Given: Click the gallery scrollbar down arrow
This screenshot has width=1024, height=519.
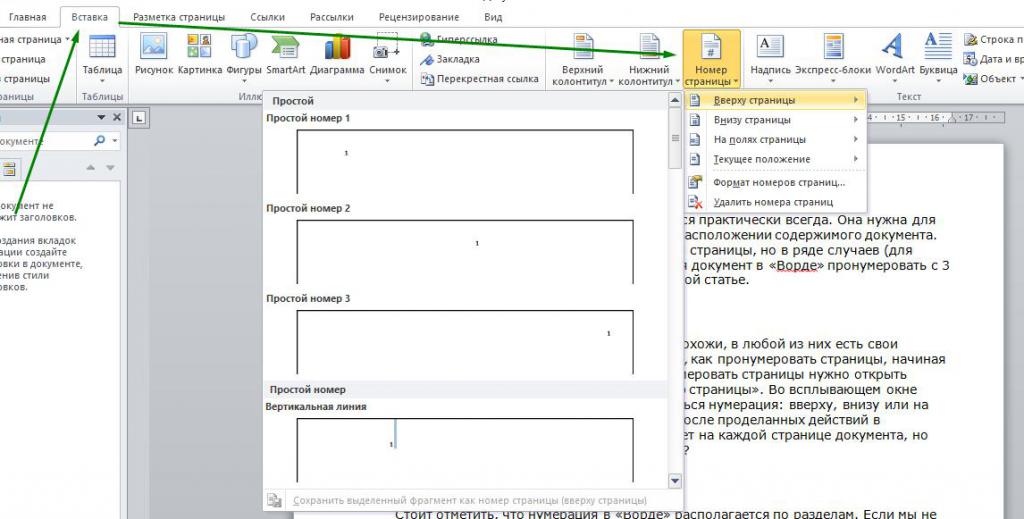Looking at the screenshot, I should coord(675,481).
